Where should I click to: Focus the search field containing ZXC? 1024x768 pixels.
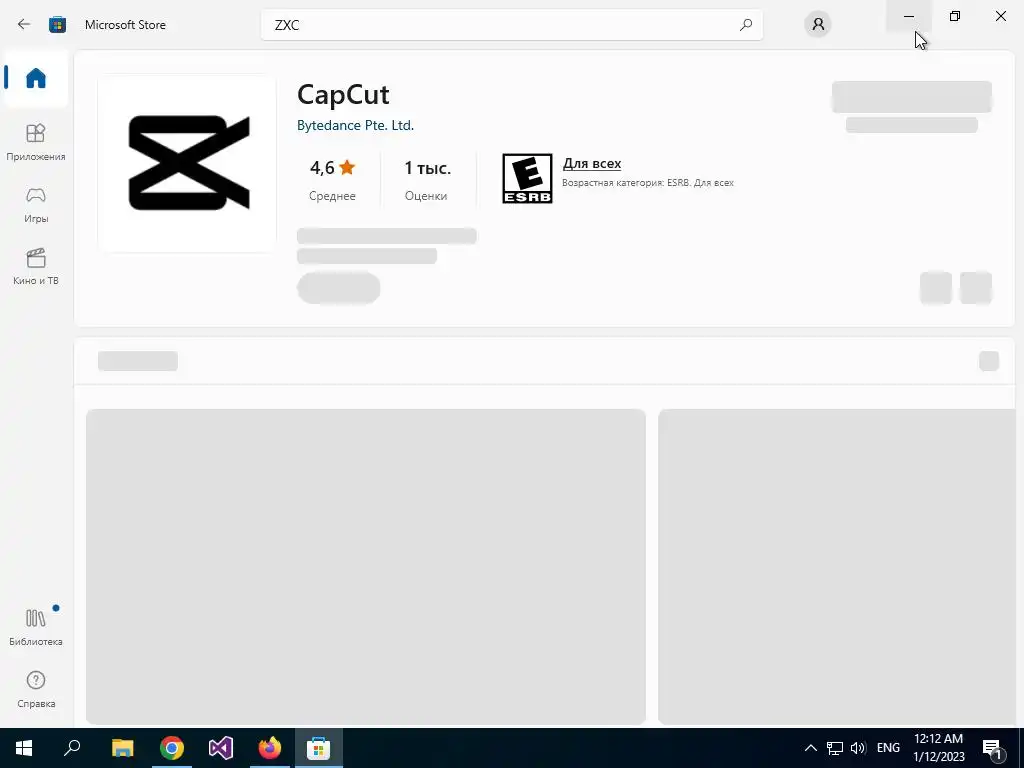[x=511, y=25]
